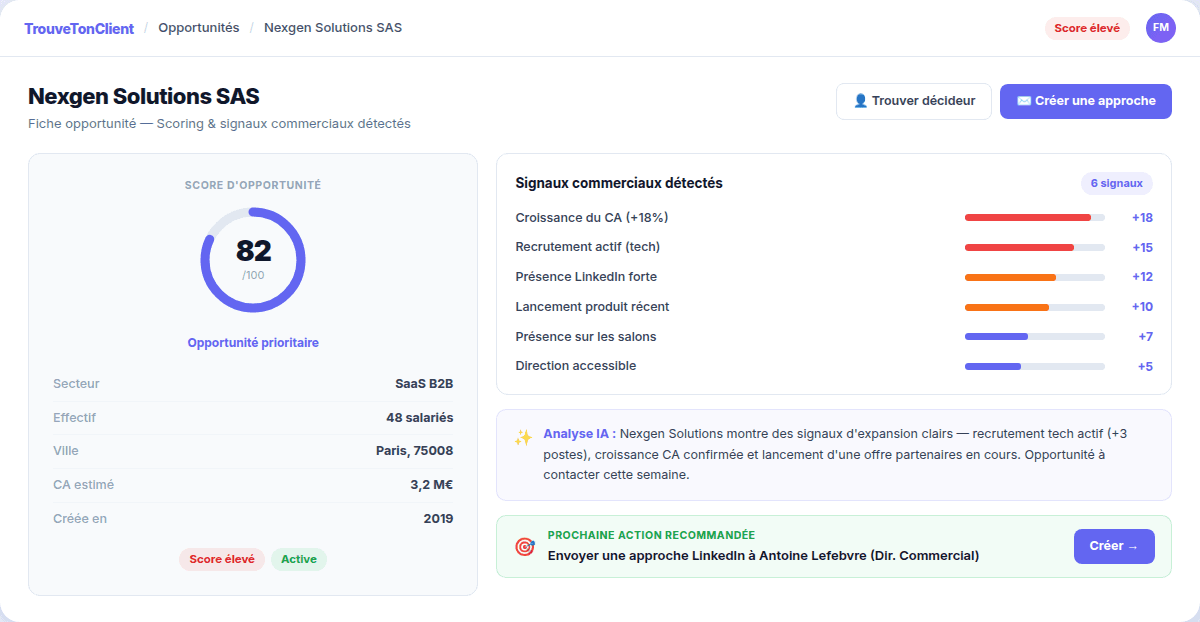This screenshot has width=1200, height=622.
Task: Click the Lancement produit récent progress bar
Action: coord(1035,307)
